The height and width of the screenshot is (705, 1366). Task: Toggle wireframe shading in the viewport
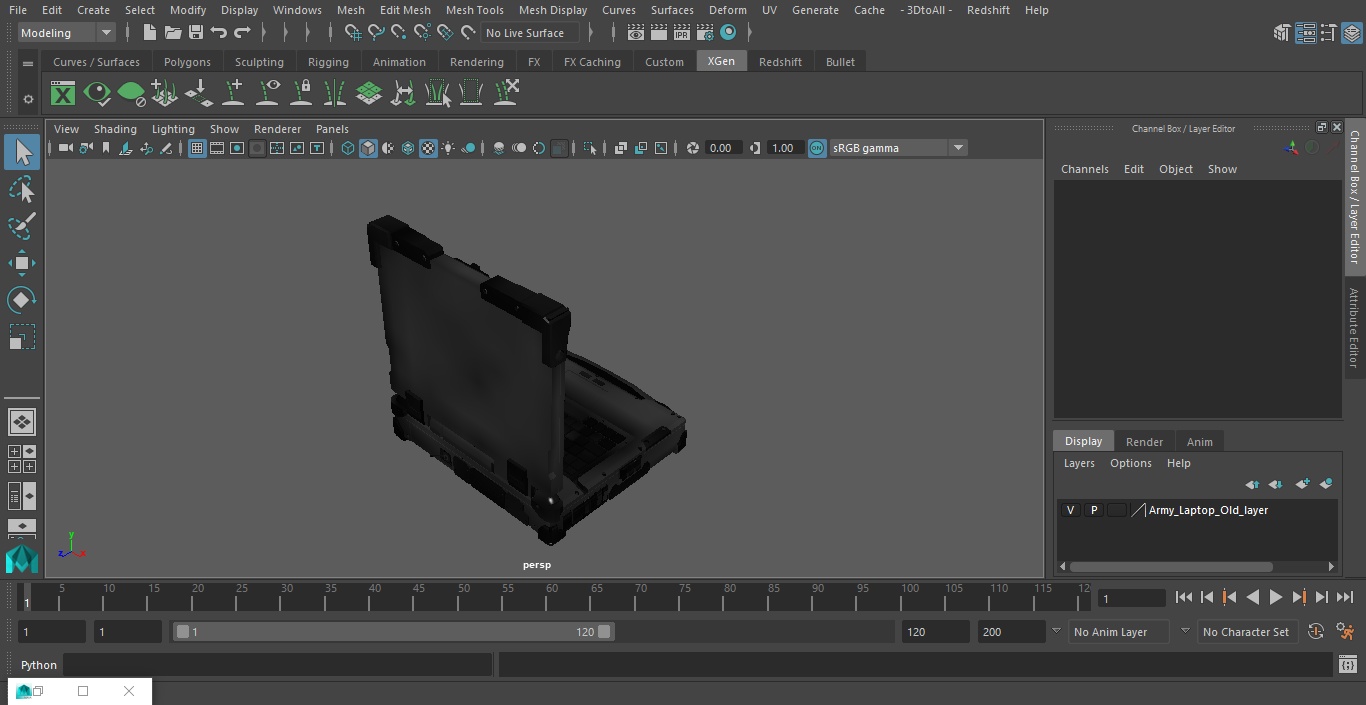click(348, 148)
